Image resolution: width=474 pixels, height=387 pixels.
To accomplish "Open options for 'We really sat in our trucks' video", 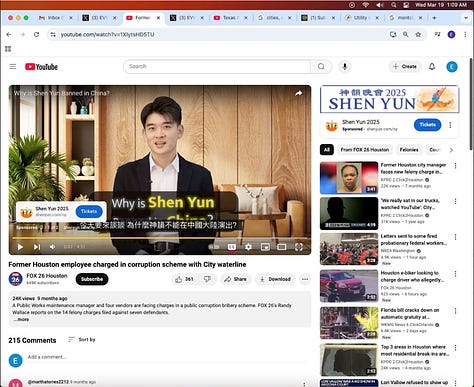I will pos(455,201).
